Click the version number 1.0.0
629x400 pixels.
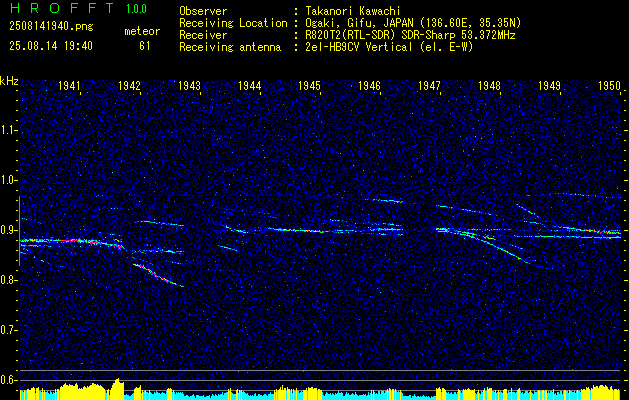136,9
